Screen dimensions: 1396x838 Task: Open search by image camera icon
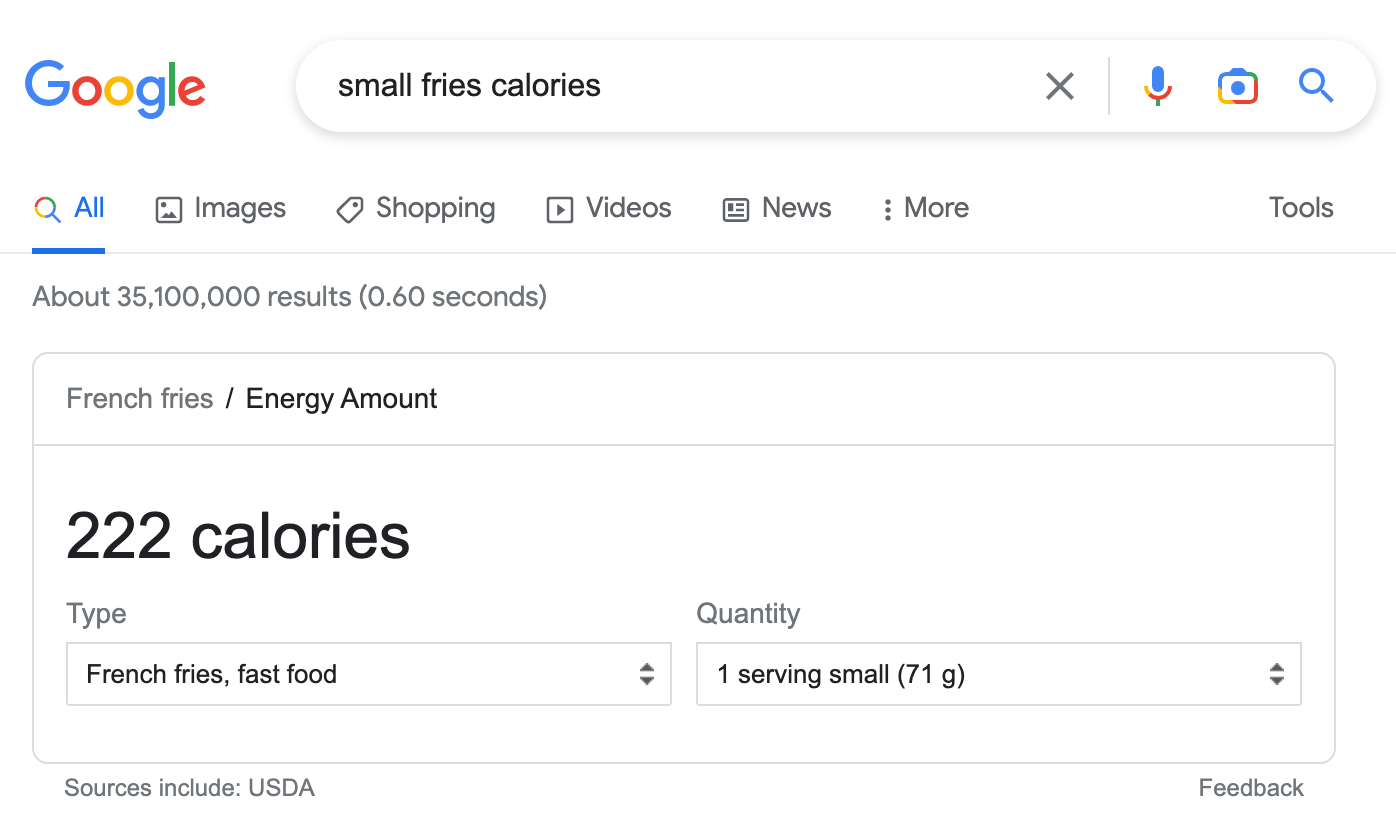(1237, 86)
